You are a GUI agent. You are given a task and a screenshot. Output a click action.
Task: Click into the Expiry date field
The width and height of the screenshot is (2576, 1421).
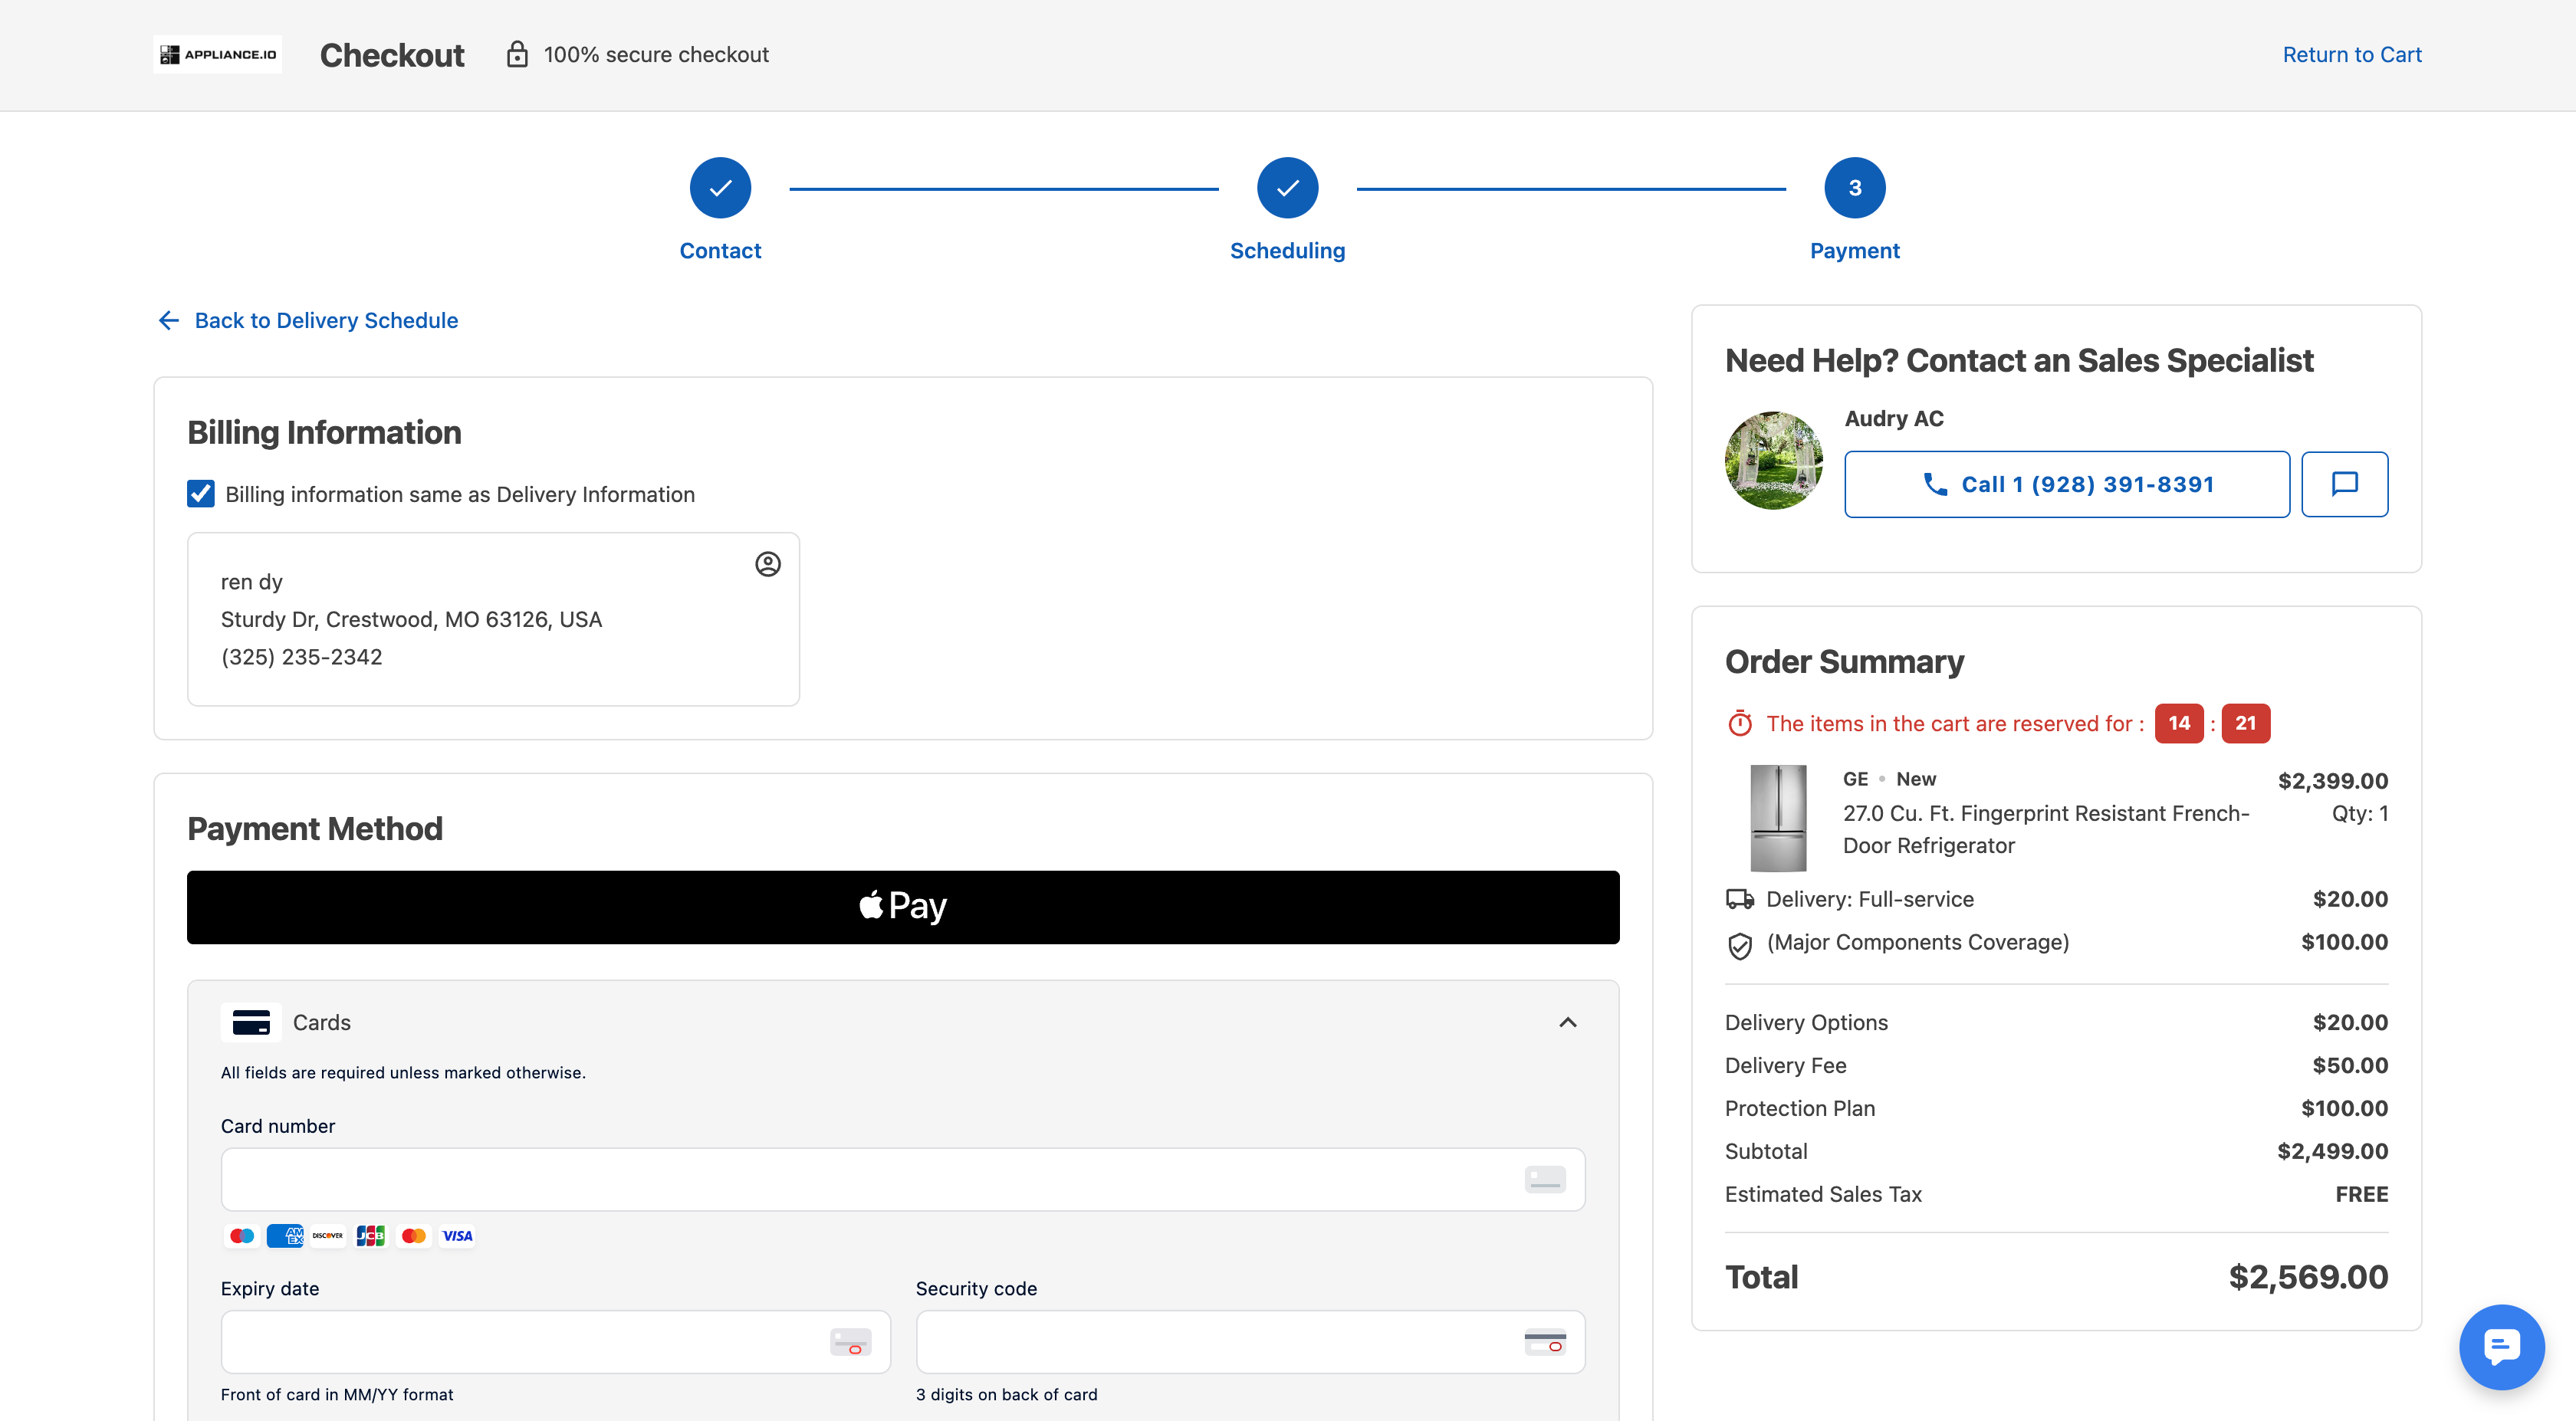(555, 1342)
